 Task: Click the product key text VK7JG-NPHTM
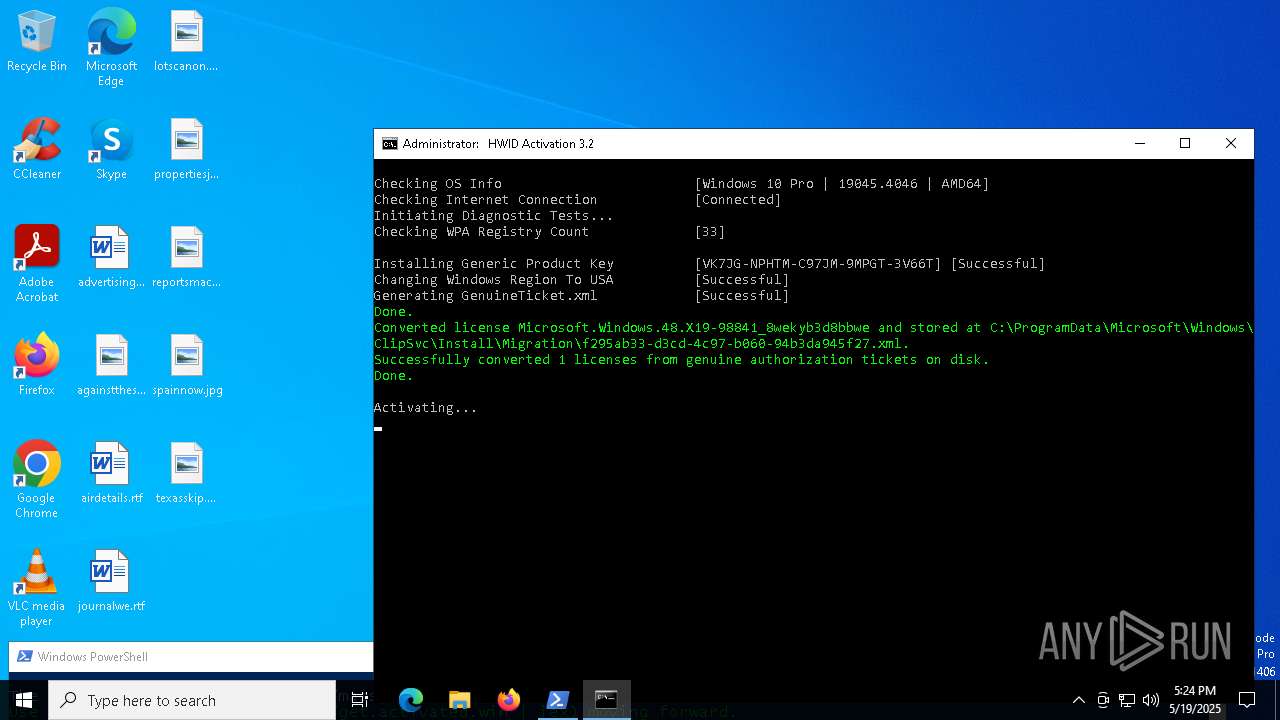pos(818,264)
